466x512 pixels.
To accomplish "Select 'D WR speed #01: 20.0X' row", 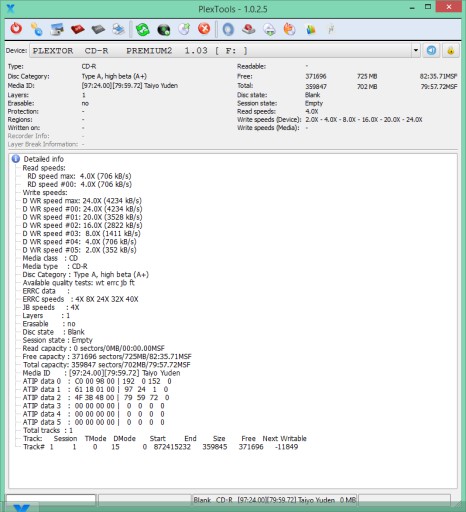I will point(82,217).
